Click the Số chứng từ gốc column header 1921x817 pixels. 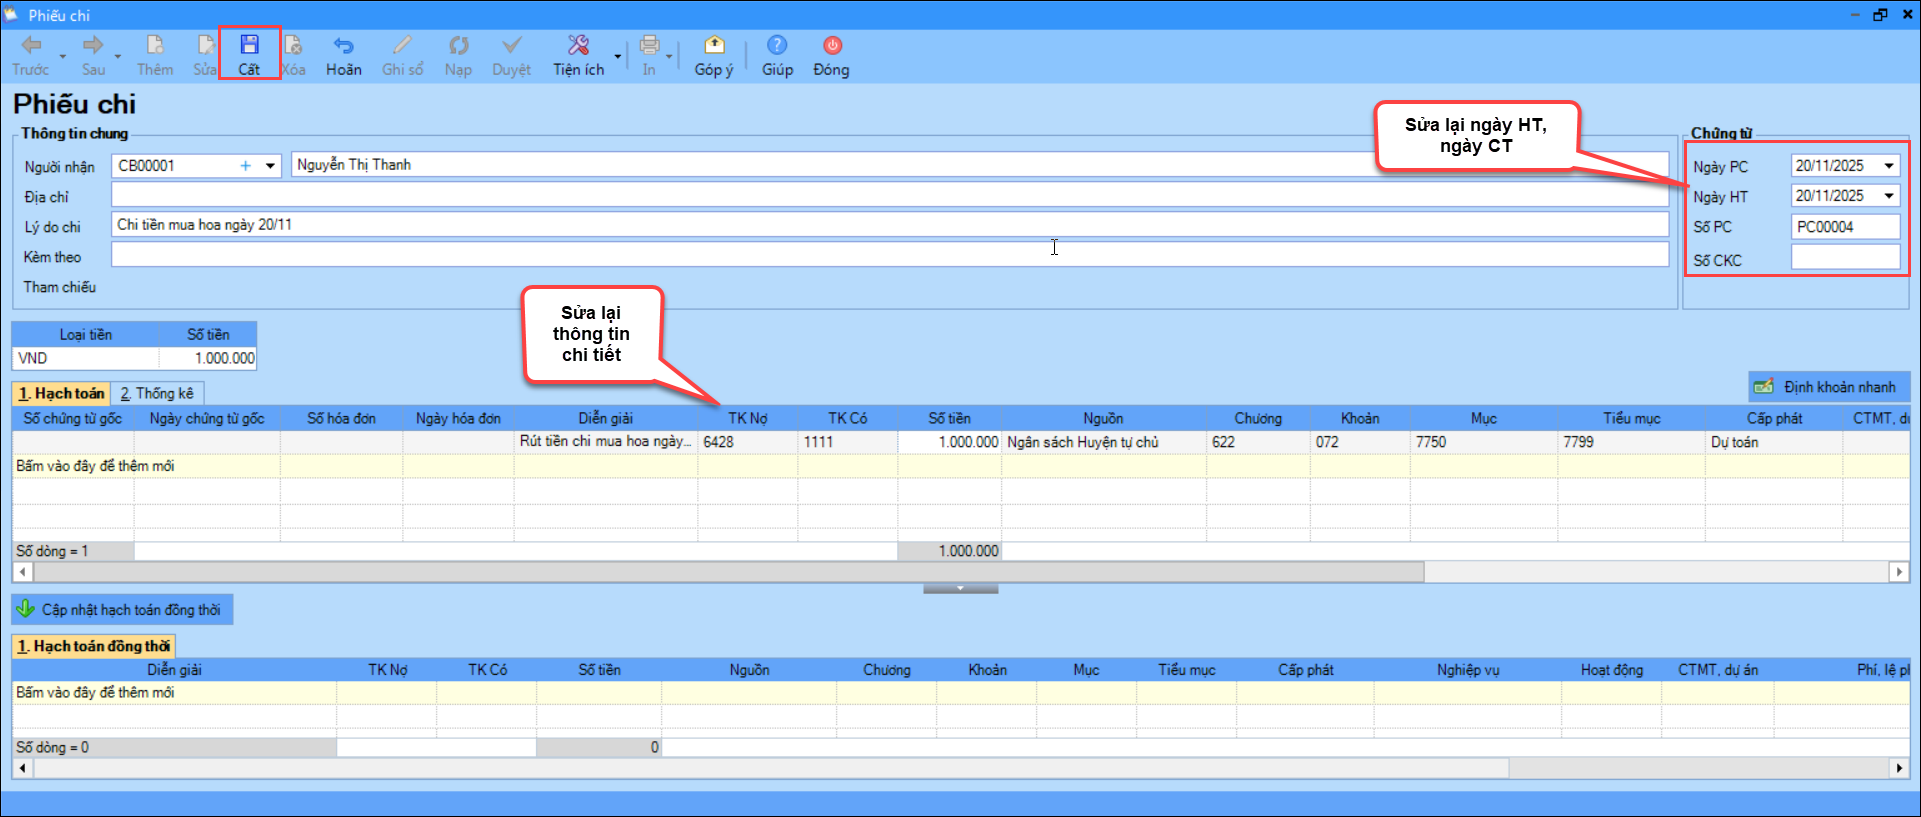(73, 418)
